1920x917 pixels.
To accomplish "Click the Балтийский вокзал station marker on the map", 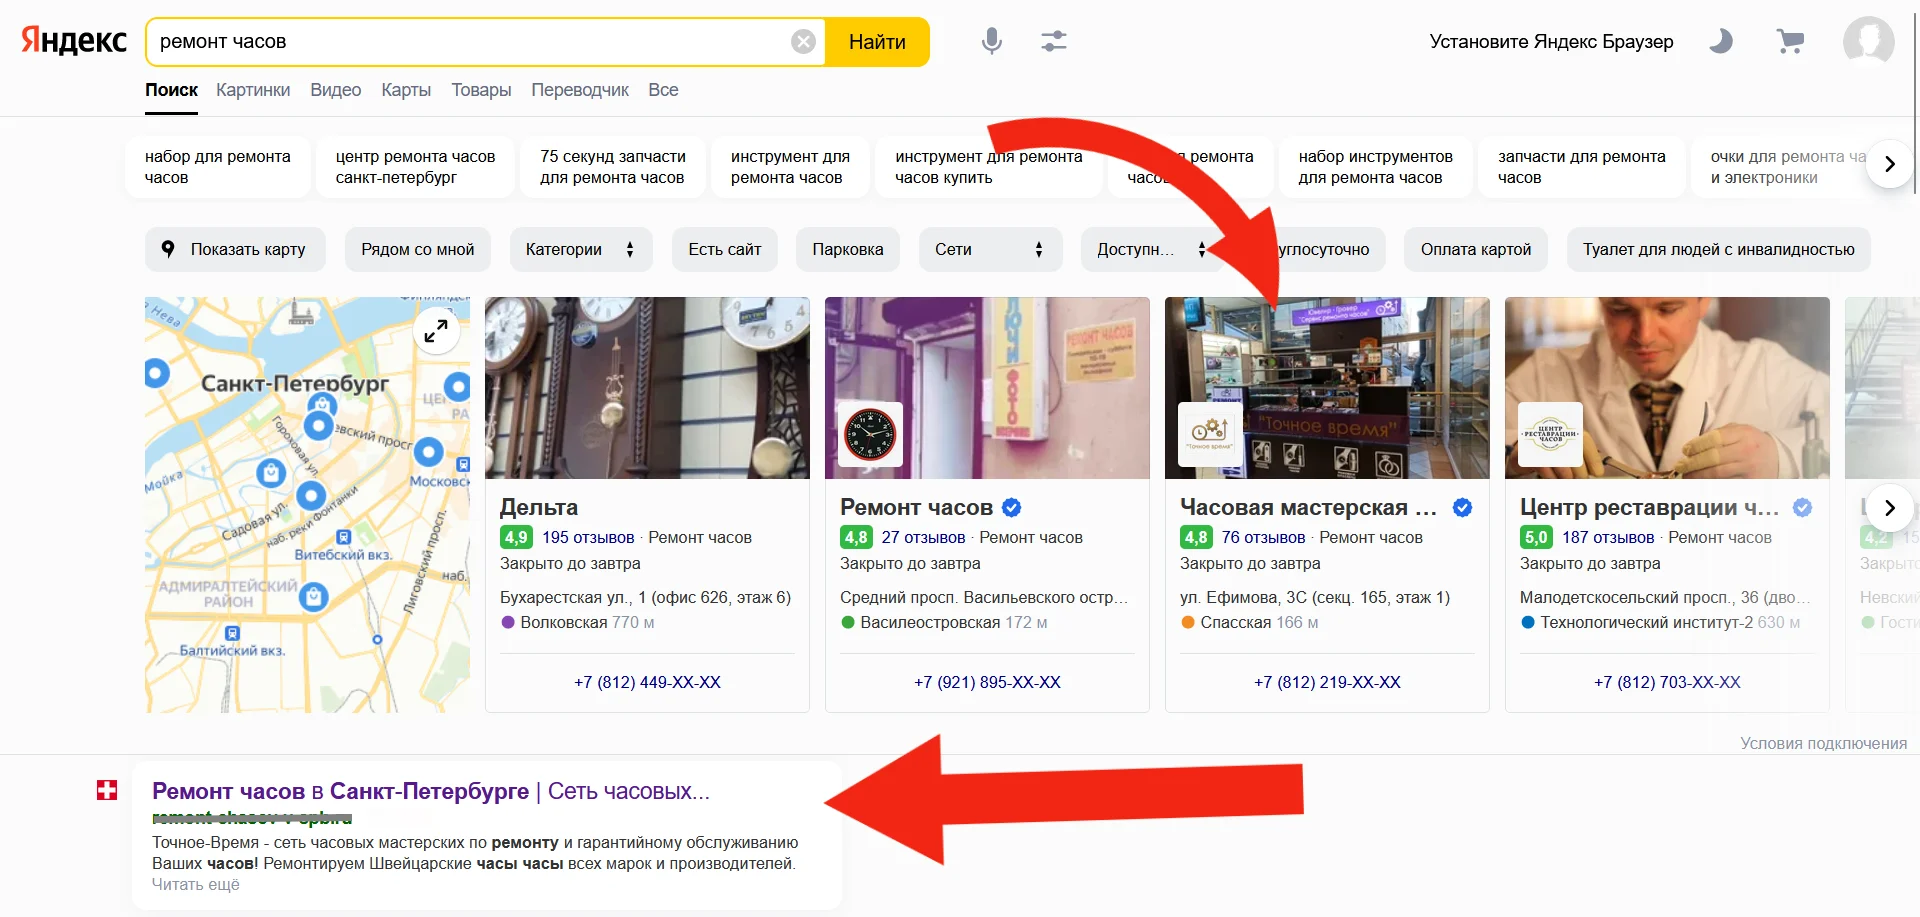I will (x=232, y=633).
